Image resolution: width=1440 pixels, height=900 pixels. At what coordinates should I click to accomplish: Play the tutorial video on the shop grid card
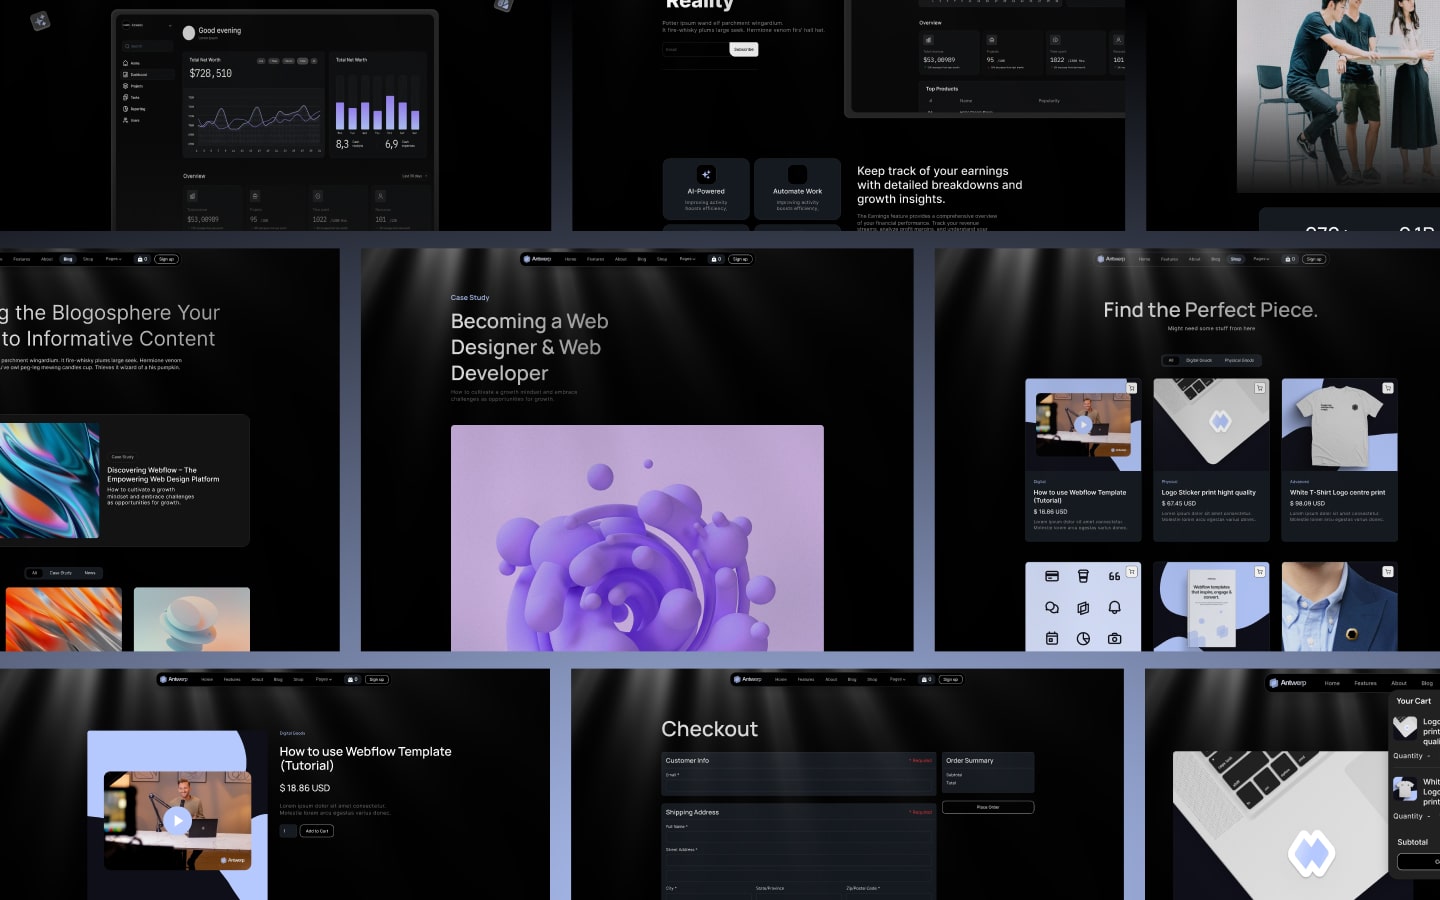click(x=1083, y=424)
